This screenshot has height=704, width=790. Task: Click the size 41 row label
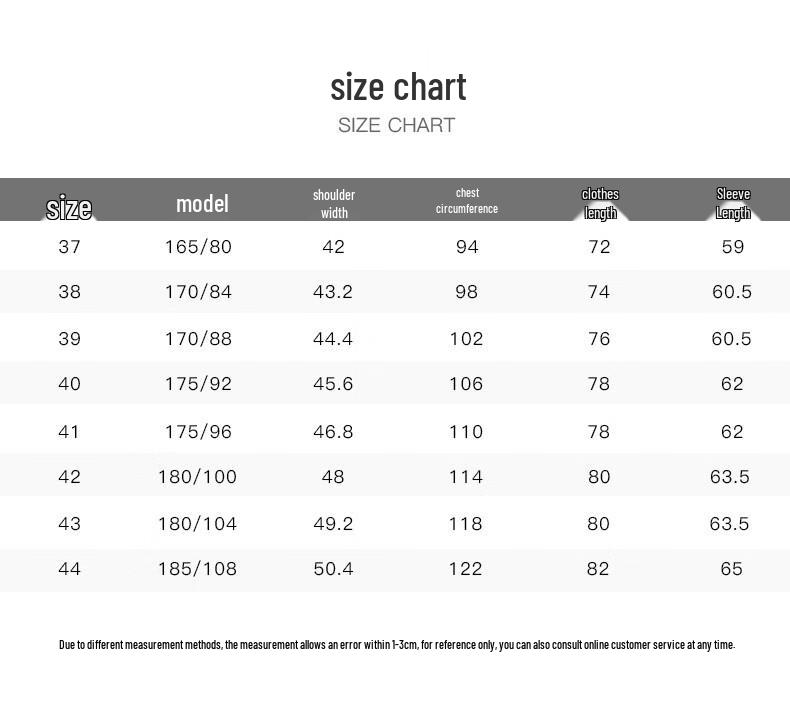(69, 432)
